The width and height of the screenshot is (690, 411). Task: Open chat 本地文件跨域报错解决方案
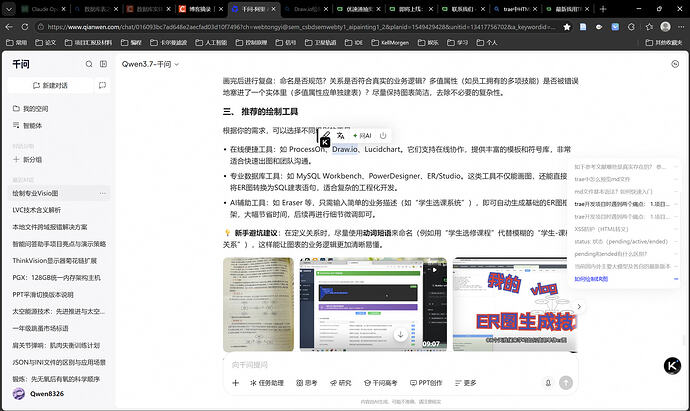click(50, 227)
